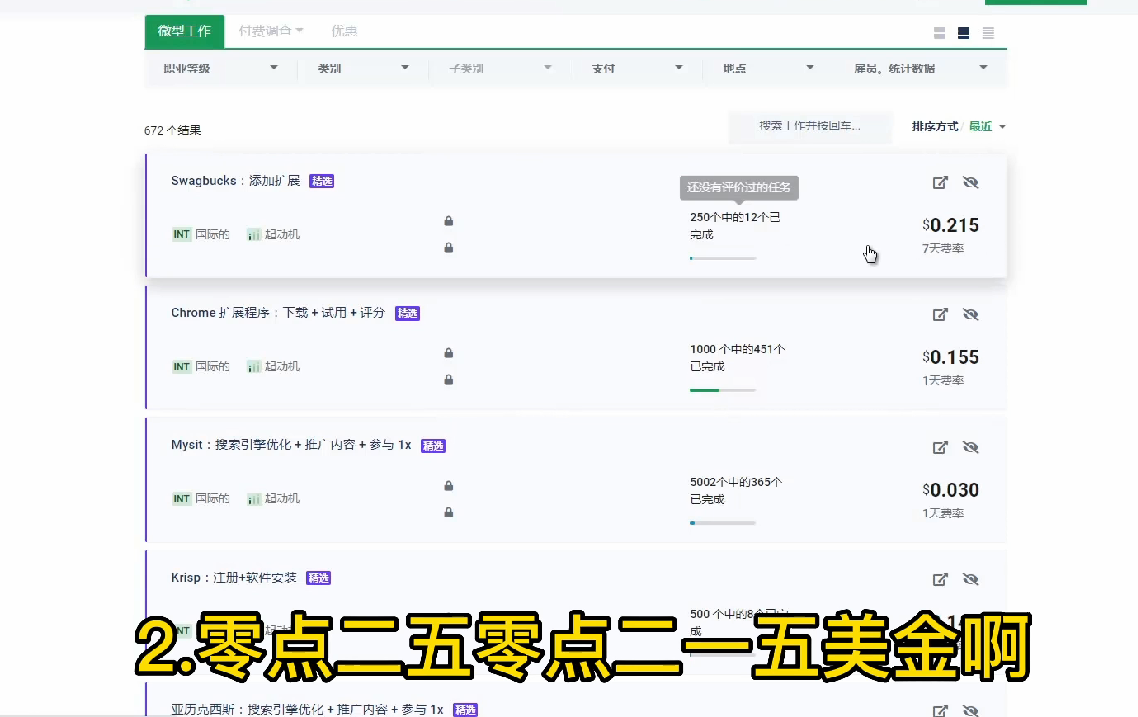Image resolution: width=1138 pixels, height=717 pixels.
Task: Select the green 微型工作 tab
Action: tap(184, 31)
